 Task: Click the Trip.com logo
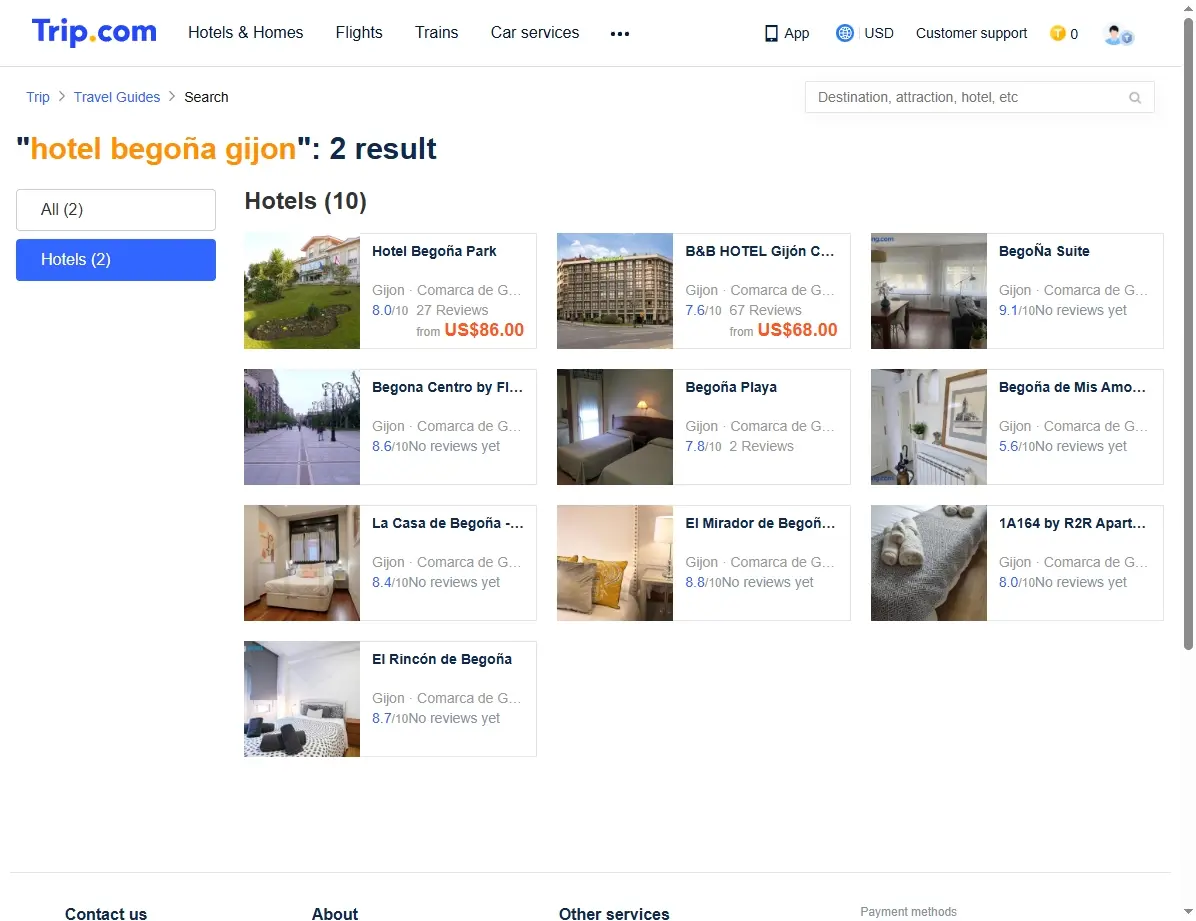click(x=94, y=32)
